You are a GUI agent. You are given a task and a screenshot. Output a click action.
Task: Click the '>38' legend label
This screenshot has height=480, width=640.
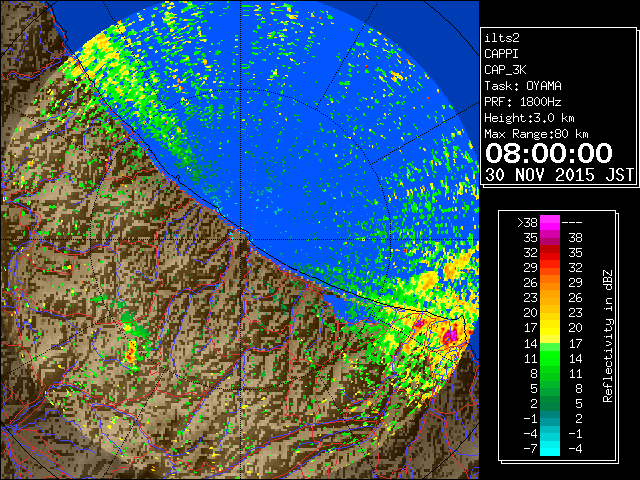(527, 223)
